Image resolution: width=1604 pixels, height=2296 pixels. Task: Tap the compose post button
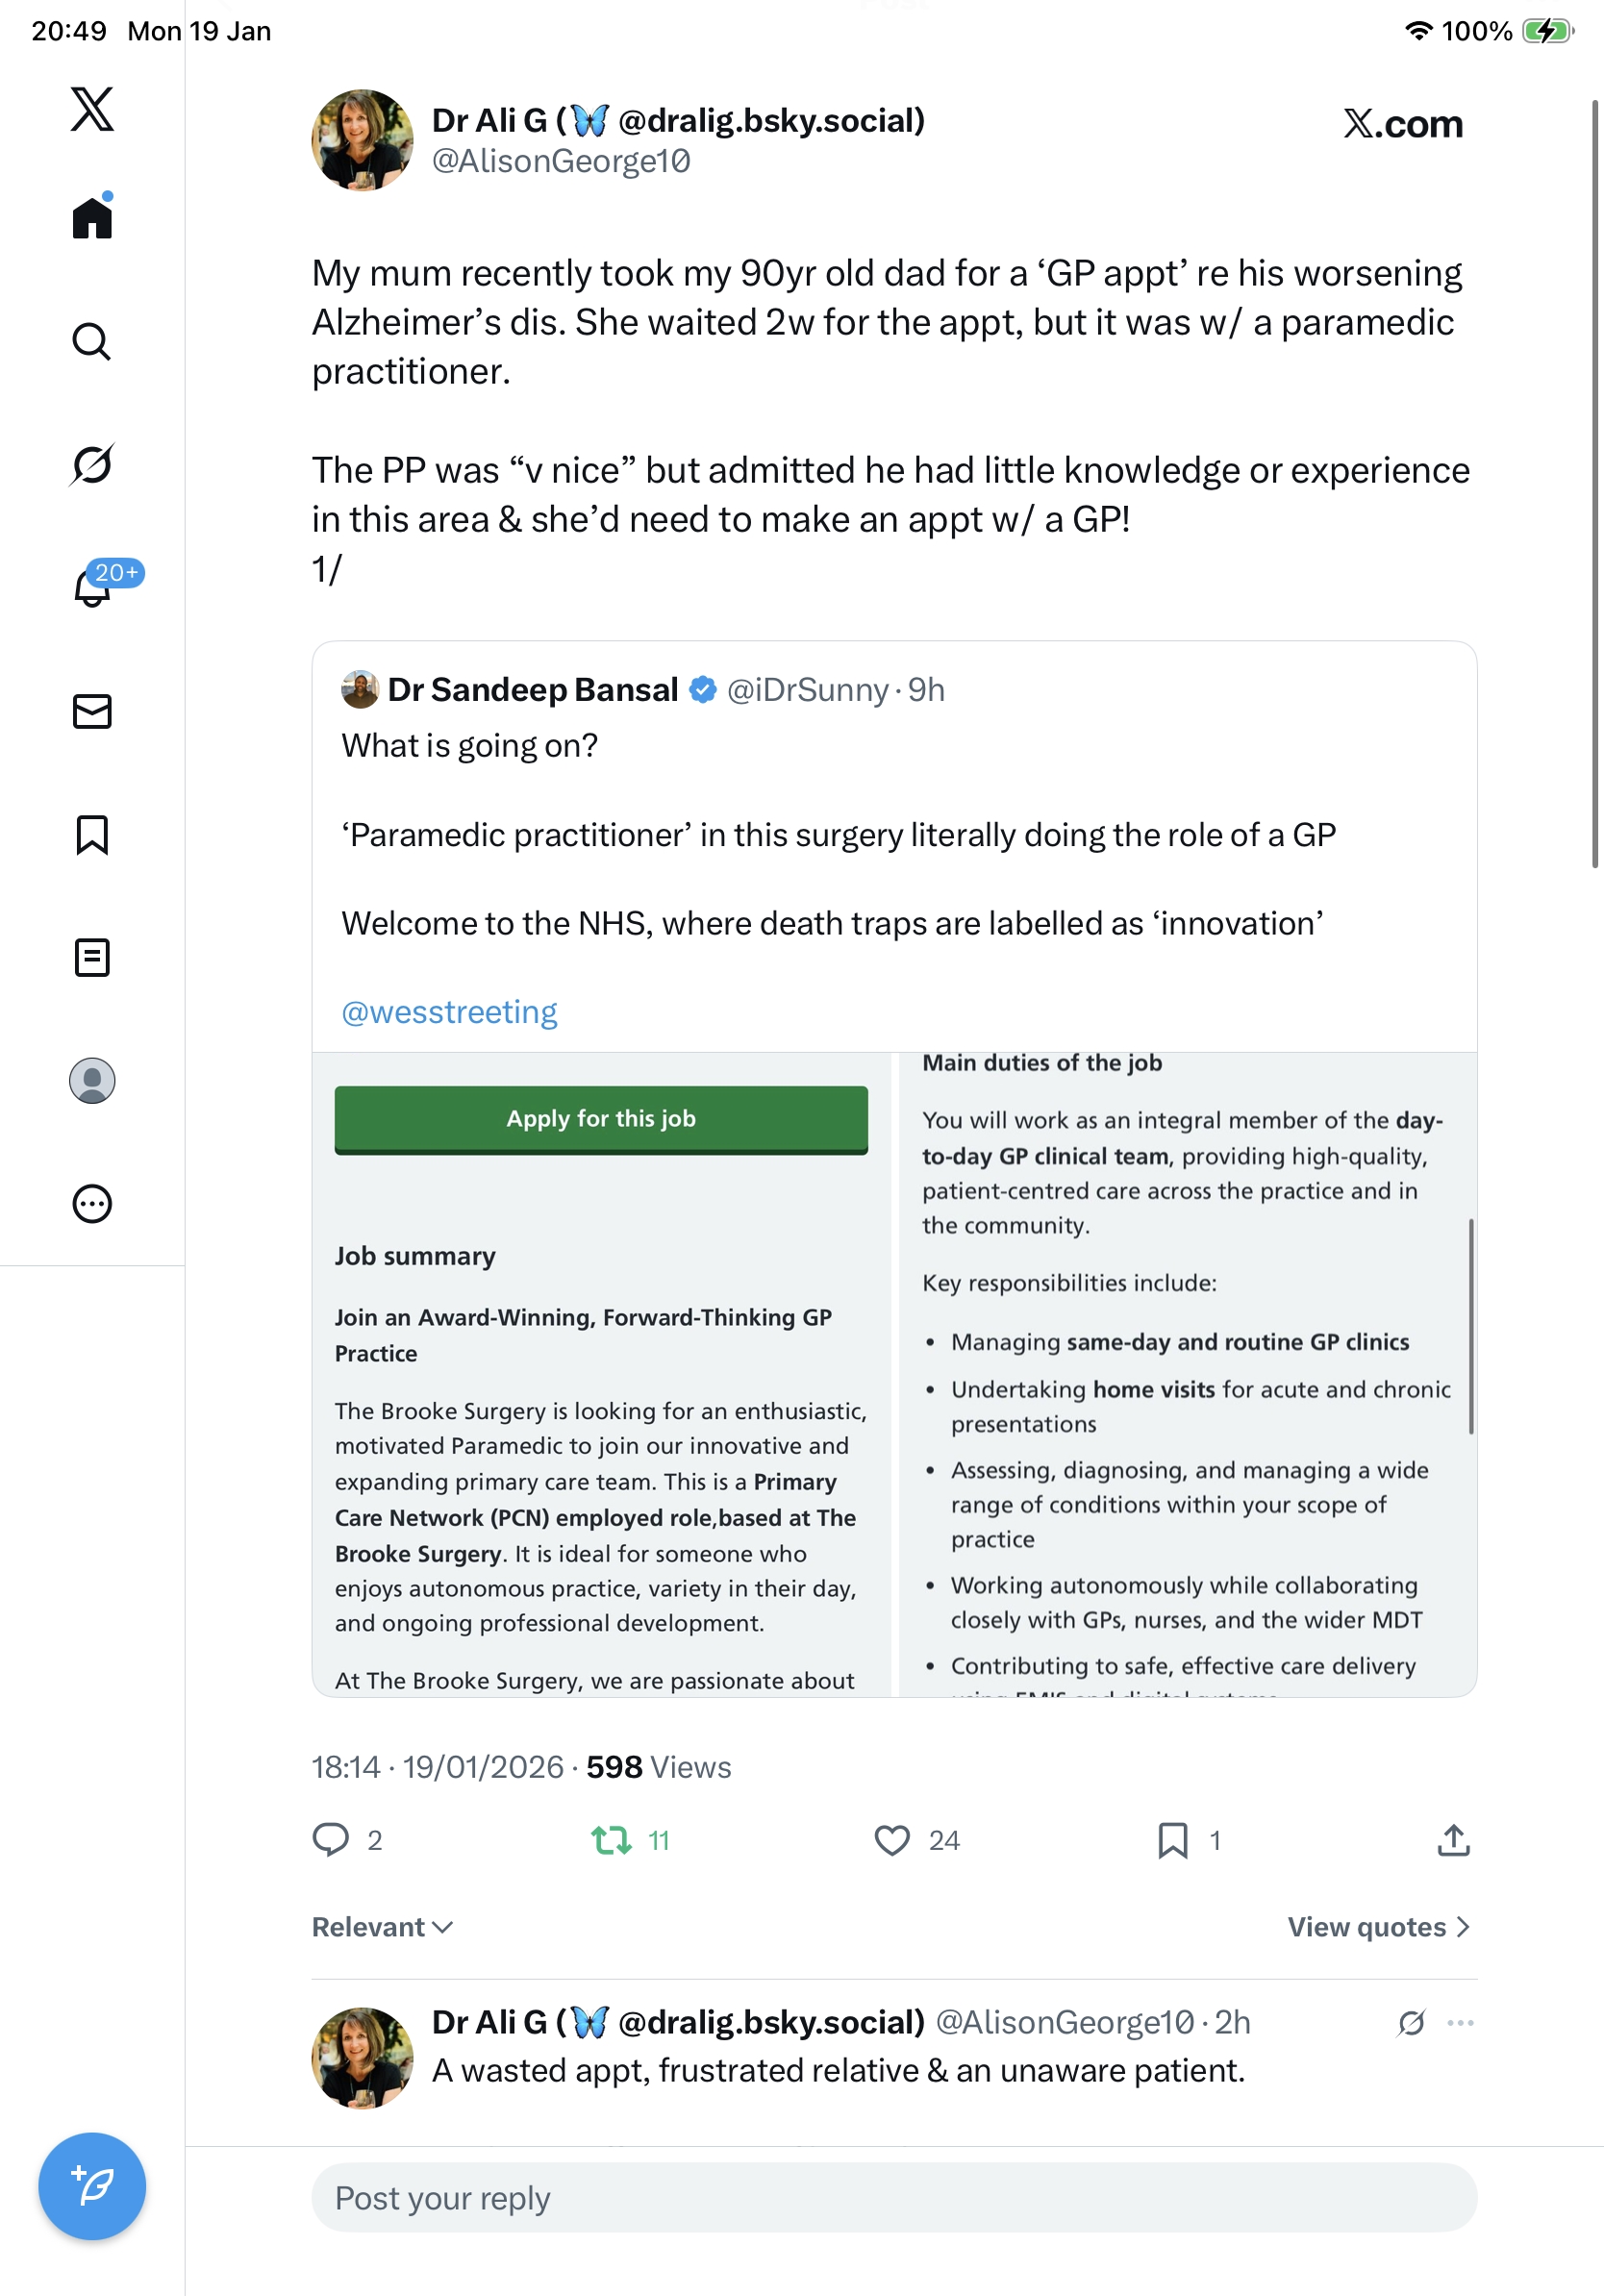point(92,2186)
